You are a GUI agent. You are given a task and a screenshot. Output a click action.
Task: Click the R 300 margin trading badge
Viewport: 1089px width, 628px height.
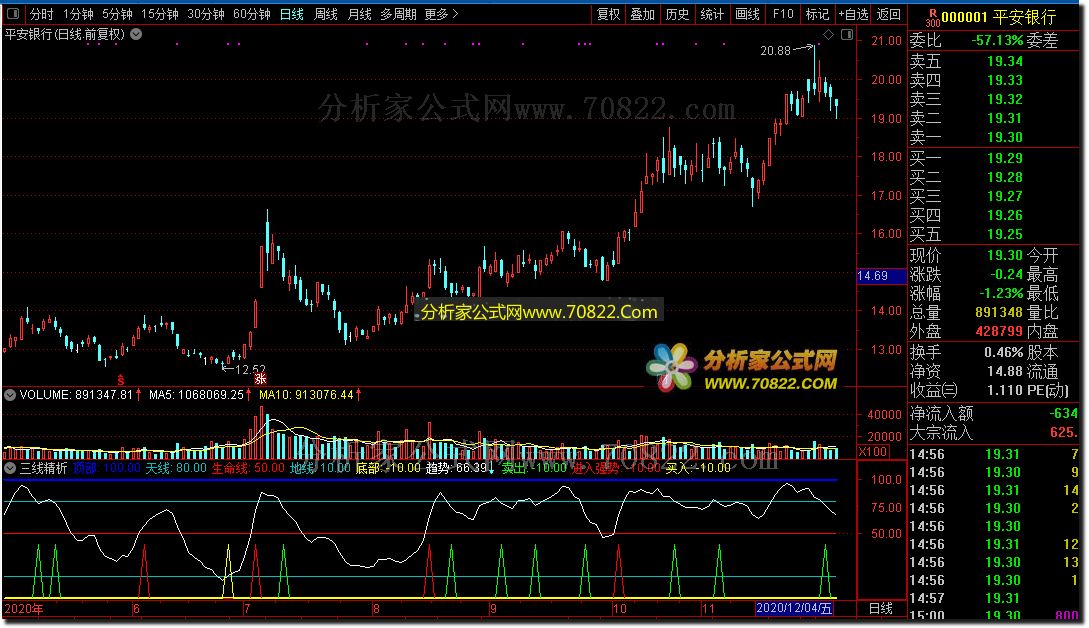point(932,18)
